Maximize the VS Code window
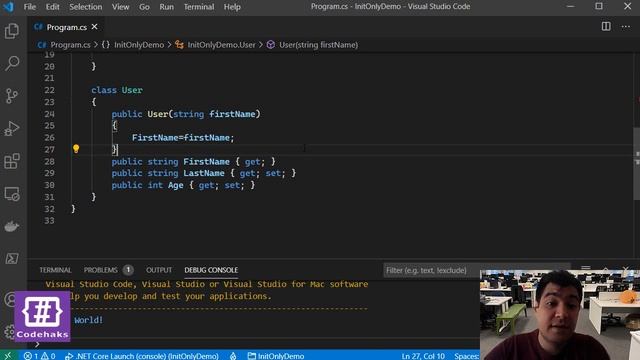Image resolution: width=640 pixels, height=360 pixels. (x=599, y=6)
